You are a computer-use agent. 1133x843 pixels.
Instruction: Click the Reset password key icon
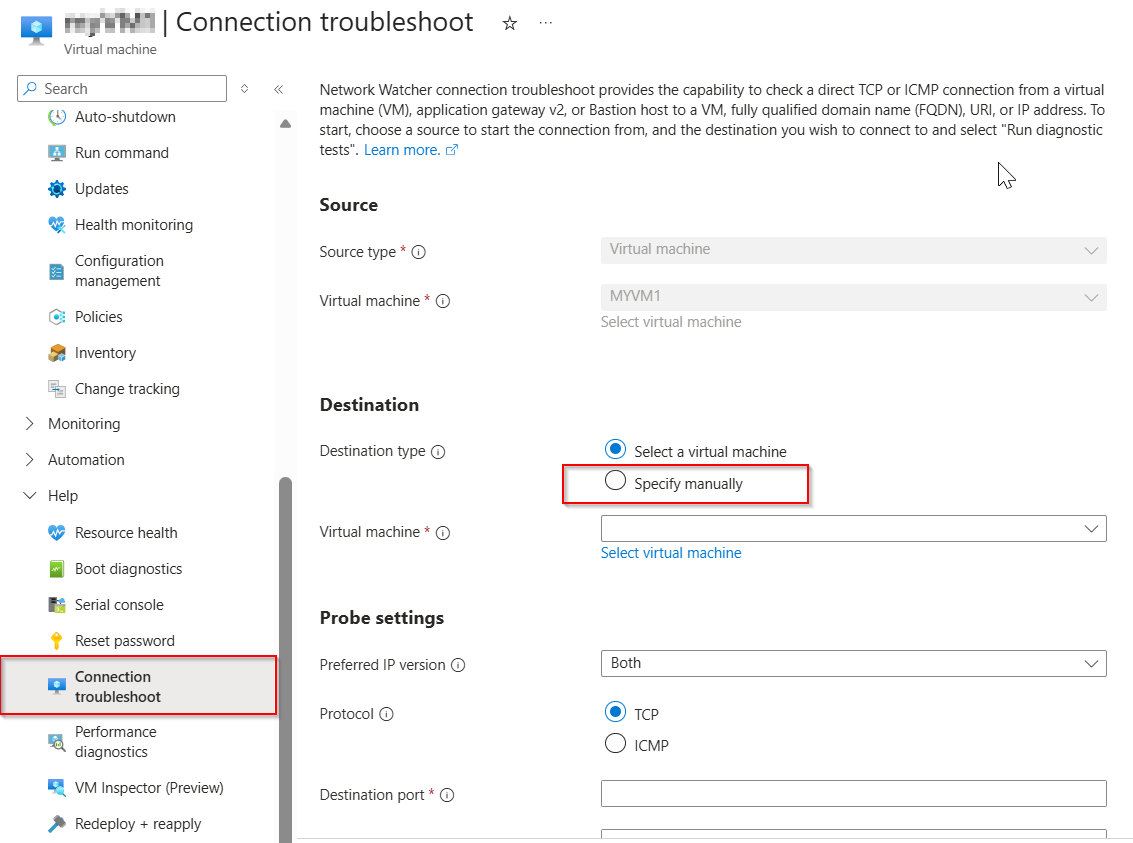(56, 641)
